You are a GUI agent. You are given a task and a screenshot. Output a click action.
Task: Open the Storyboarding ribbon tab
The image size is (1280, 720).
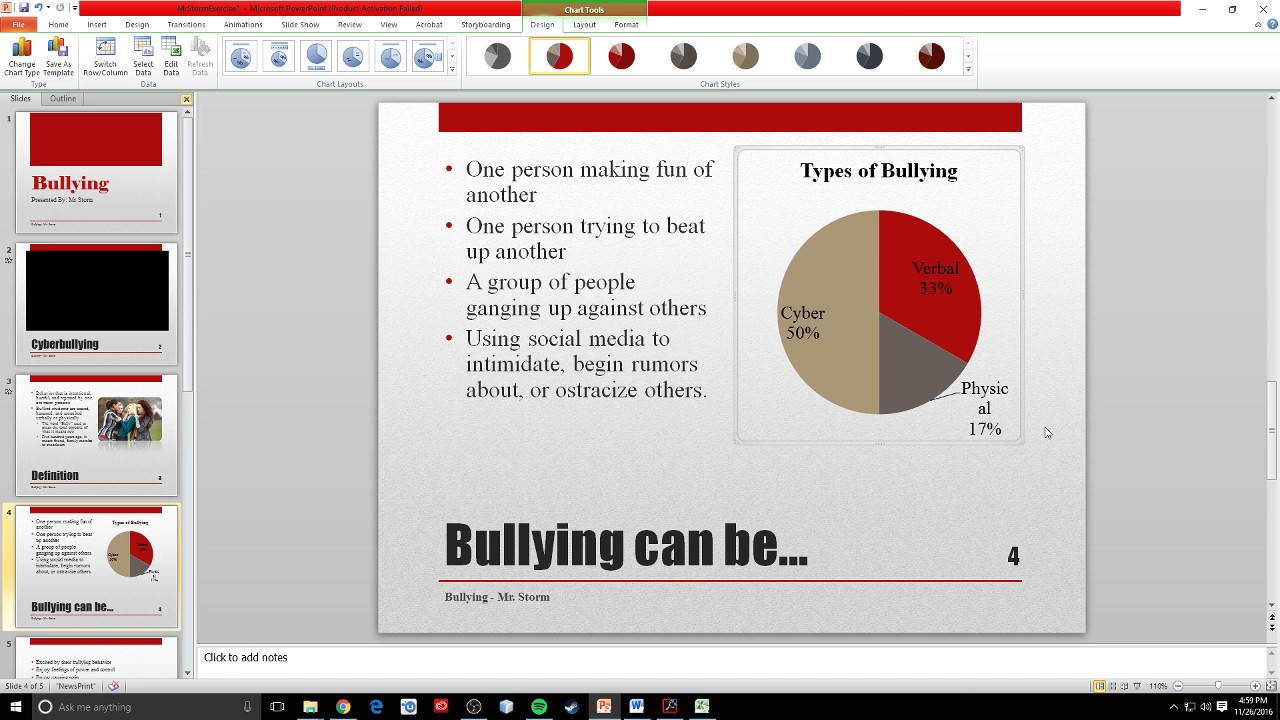coord(485,24)
